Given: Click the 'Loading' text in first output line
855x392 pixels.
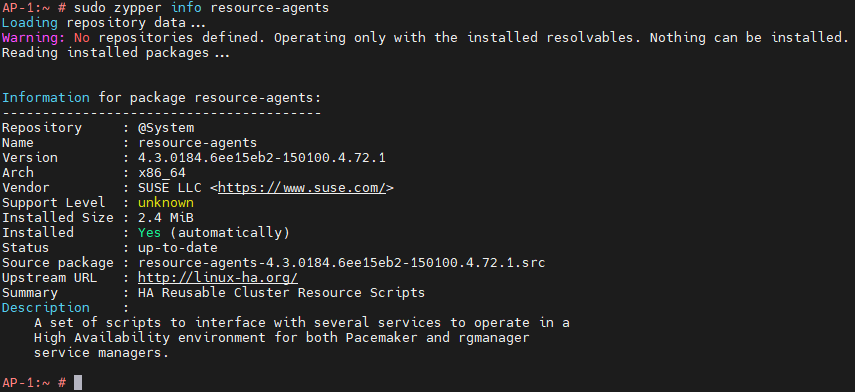Looking at the screenshot, I should click(29, 23).
